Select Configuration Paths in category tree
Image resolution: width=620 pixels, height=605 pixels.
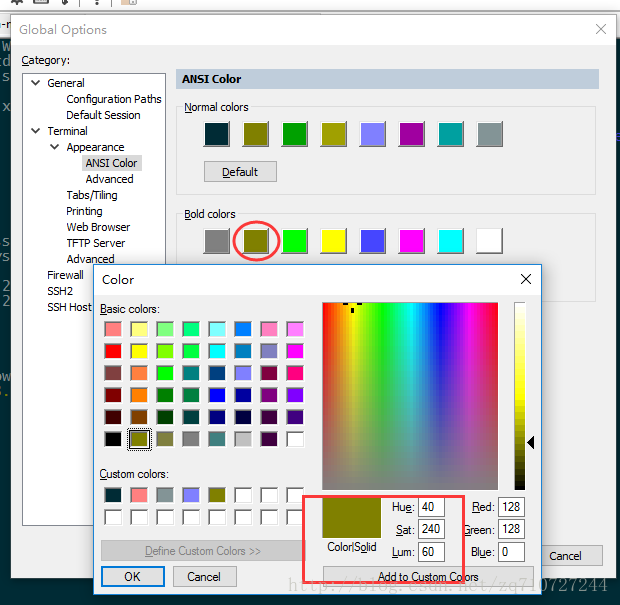(114, 99)
